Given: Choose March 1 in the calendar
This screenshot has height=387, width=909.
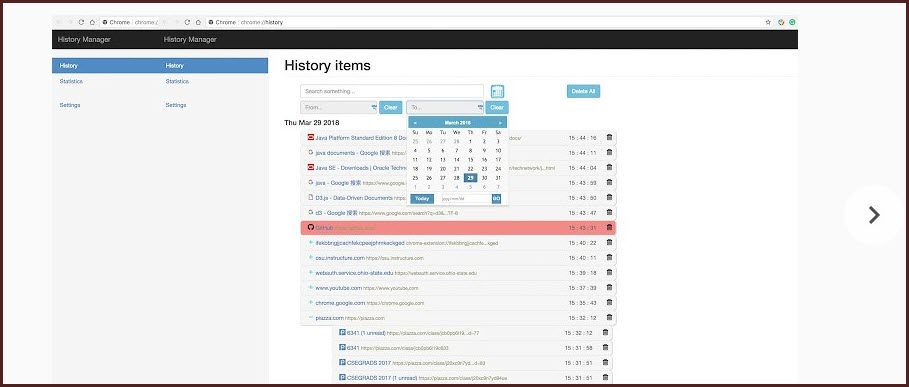Looking at the screenshot, I should (x=471, y=141).
